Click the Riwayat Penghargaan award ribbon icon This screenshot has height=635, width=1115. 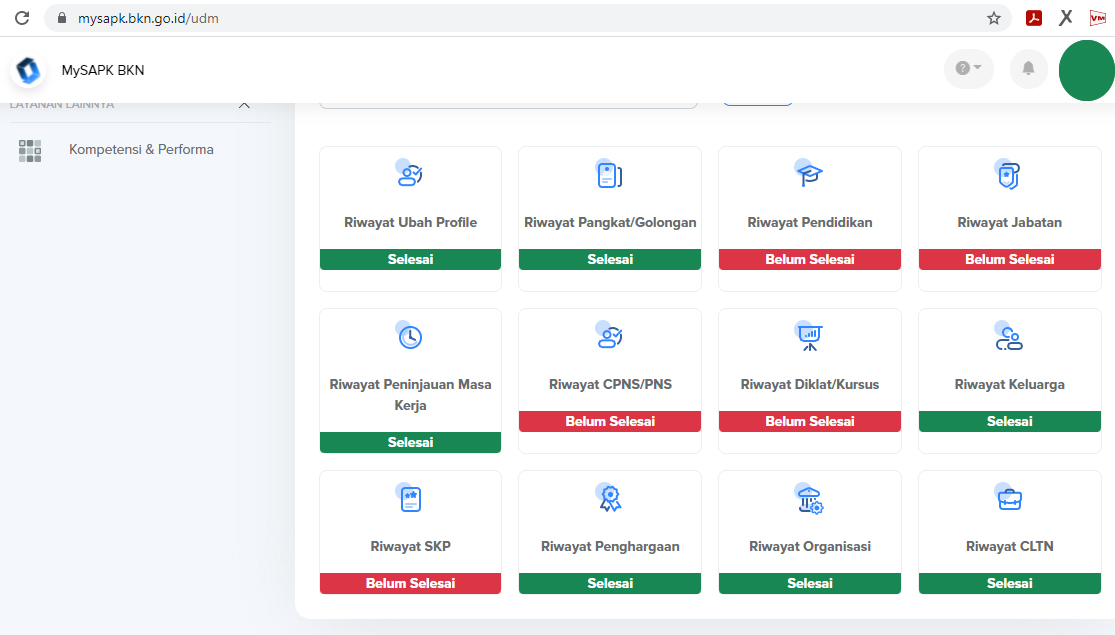[x=609, y=498]
